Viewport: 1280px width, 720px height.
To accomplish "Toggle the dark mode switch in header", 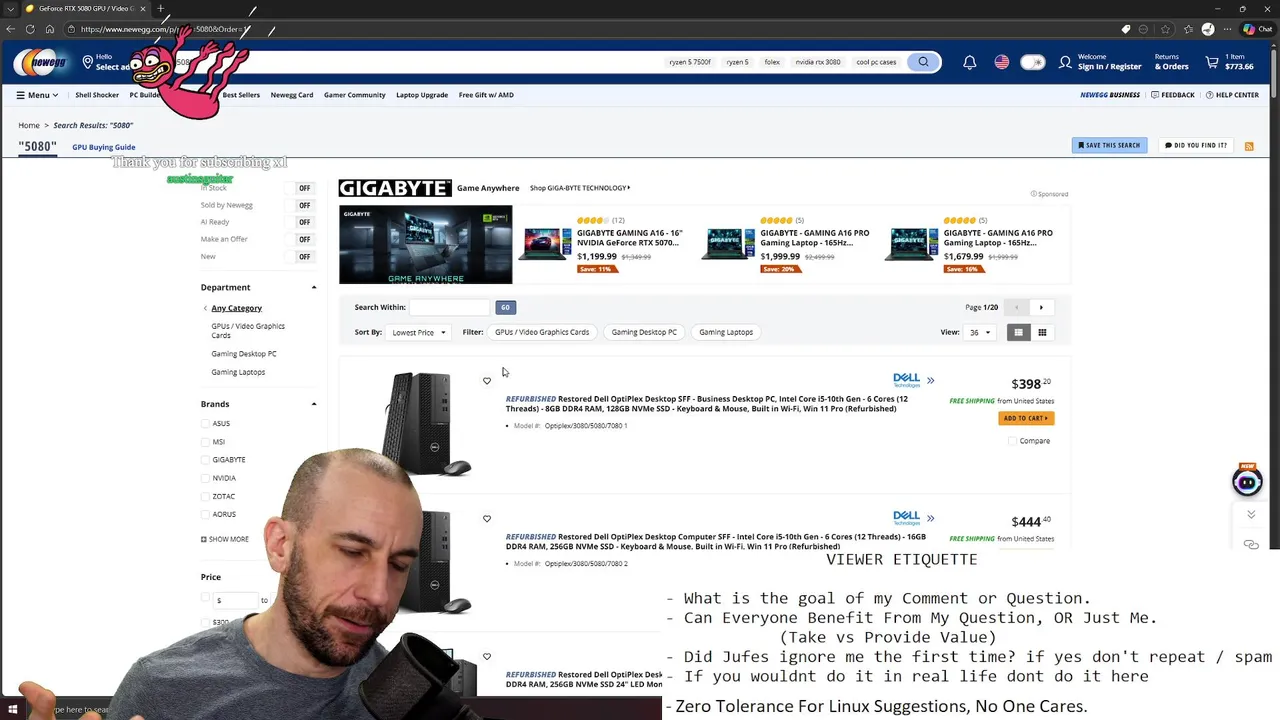I will click(1032, 62).
